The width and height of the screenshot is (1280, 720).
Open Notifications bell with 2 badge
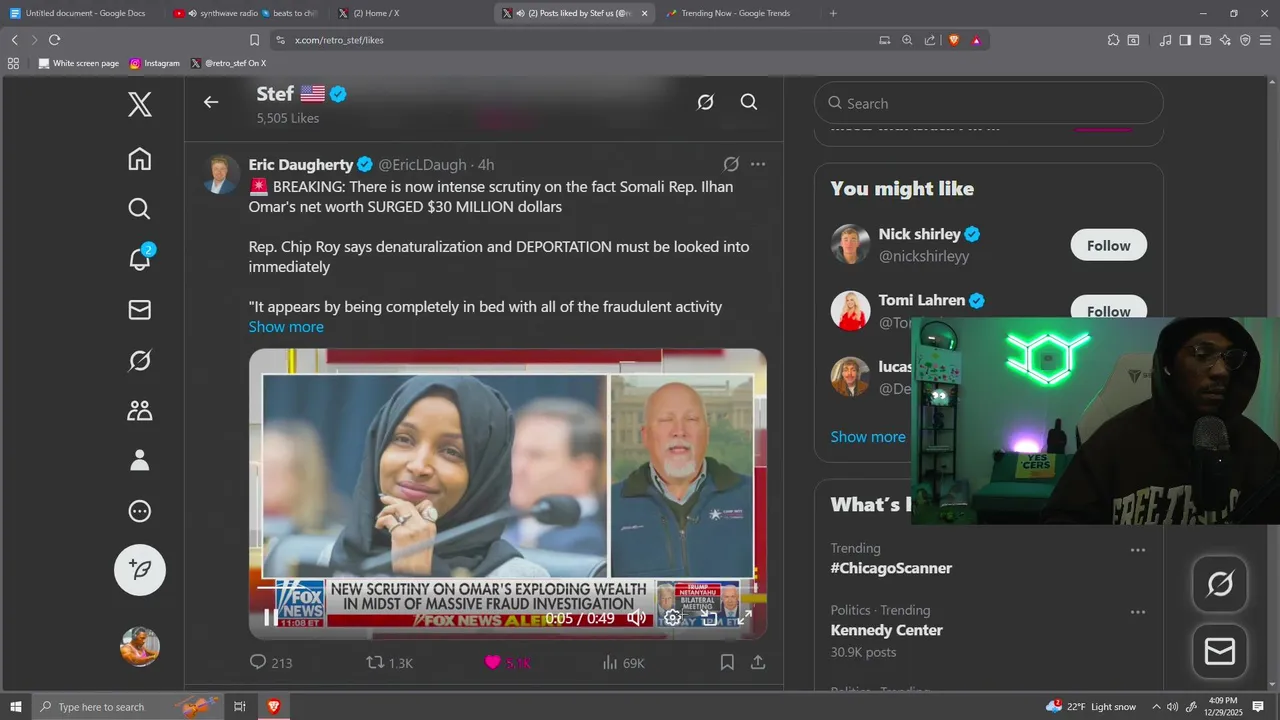coord(140,259)
